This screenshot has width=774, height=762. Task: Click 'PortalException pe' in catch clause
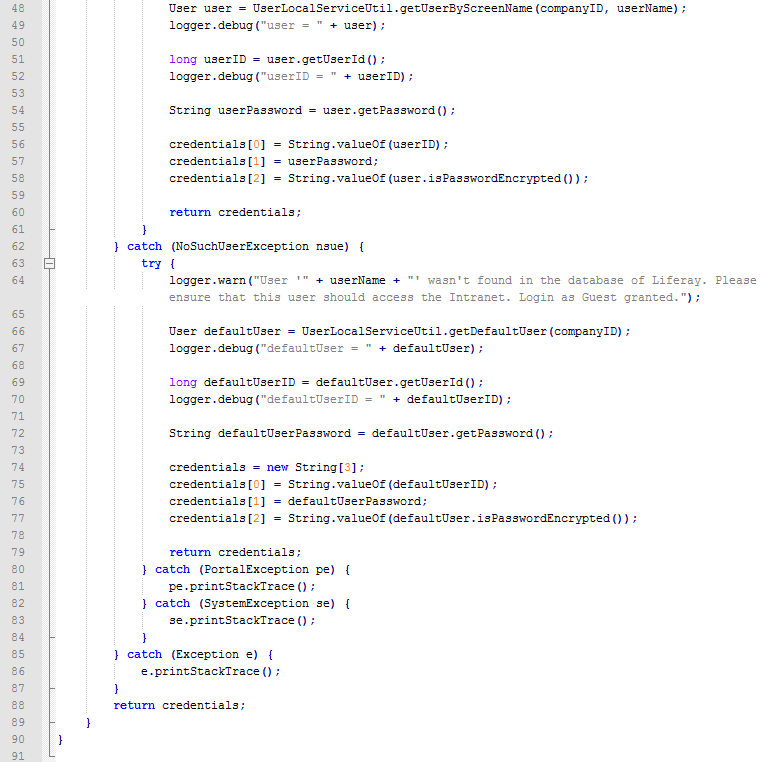tap(269, 570)
